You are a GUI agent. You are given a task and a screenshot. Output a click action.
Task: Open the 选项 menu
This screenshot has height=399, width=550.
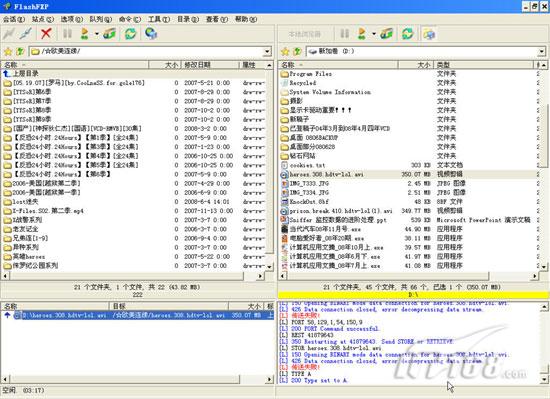[72, 19]
